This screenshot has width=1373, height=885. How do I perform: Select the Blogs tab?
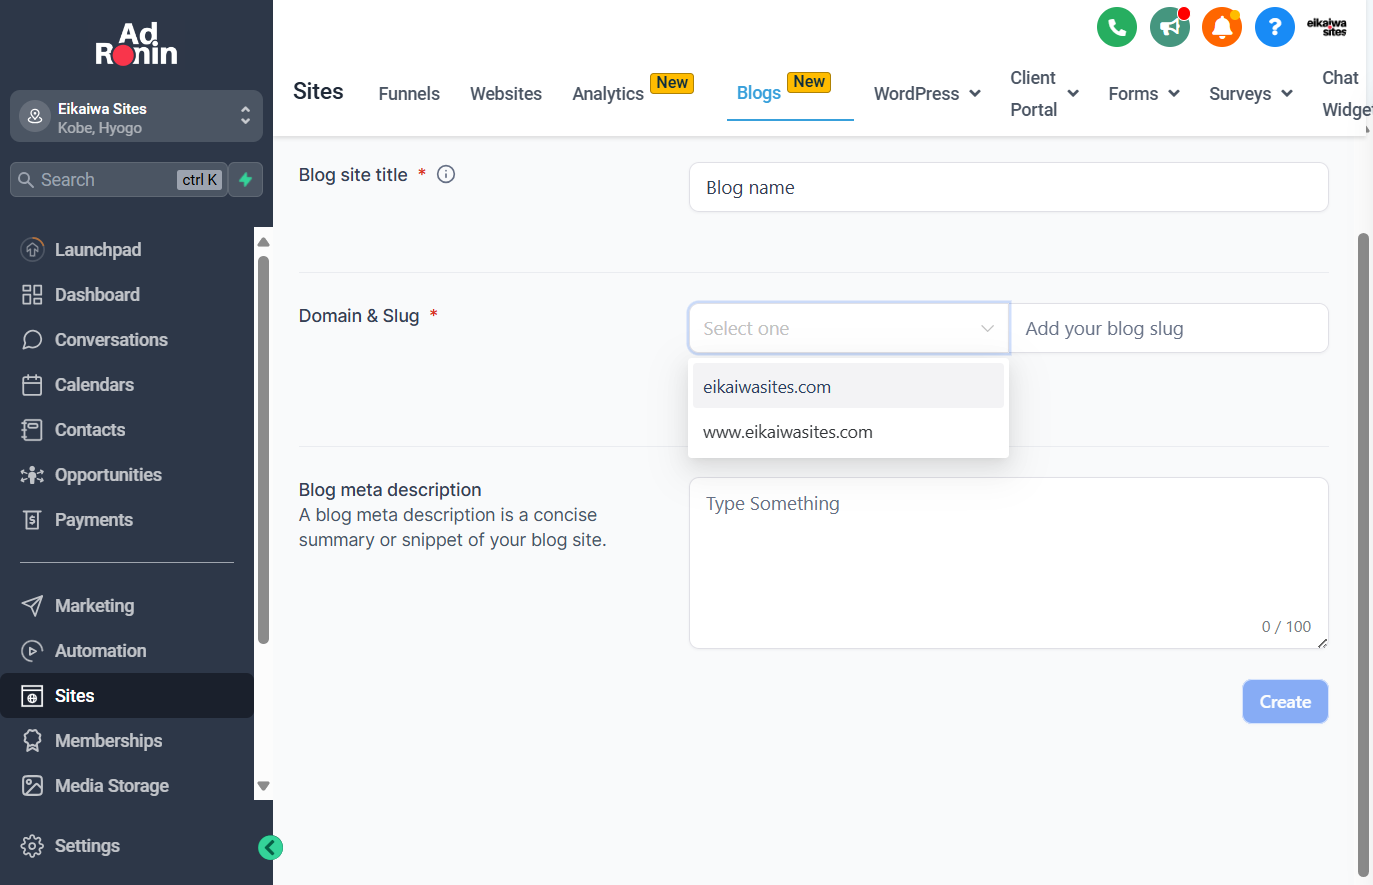[x=759, y=92]
